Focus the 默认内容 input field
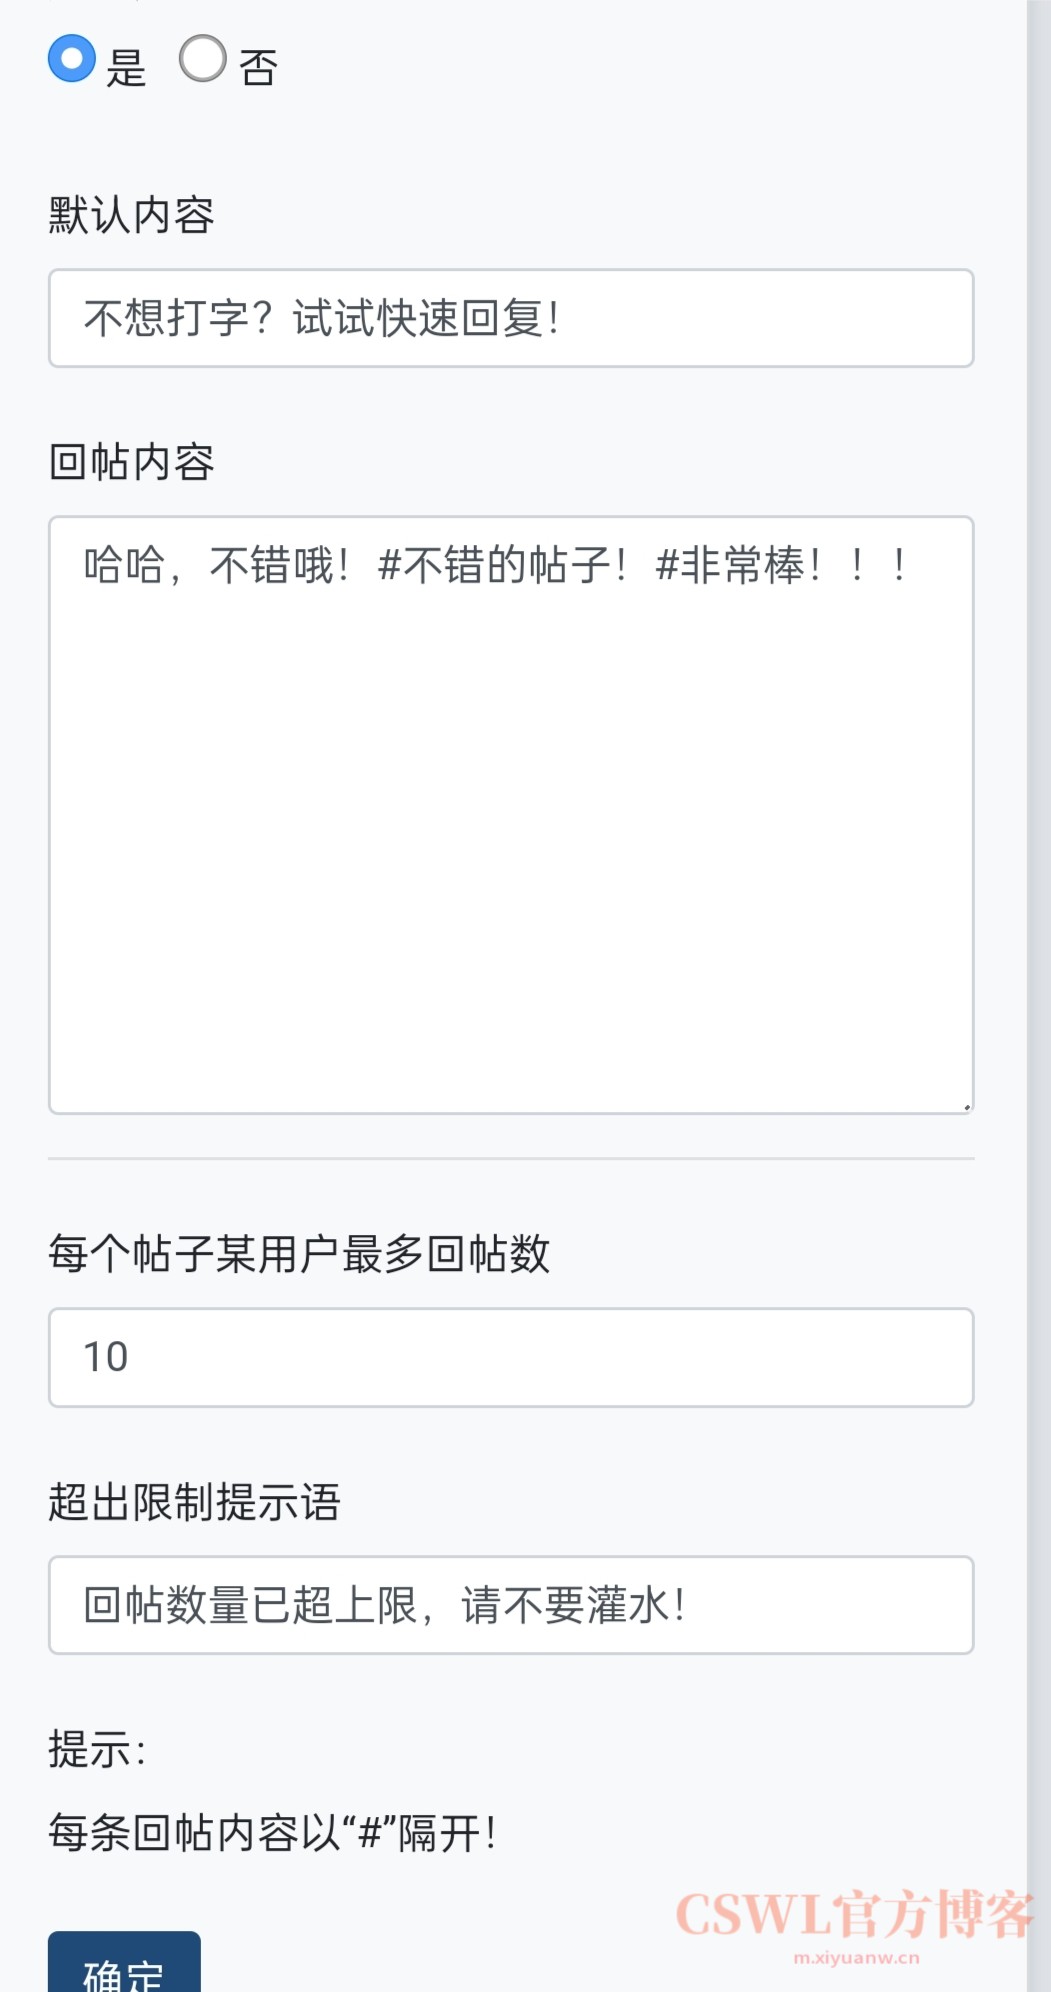Screen dimensions: 1051x1992 (x=511, y=318)
